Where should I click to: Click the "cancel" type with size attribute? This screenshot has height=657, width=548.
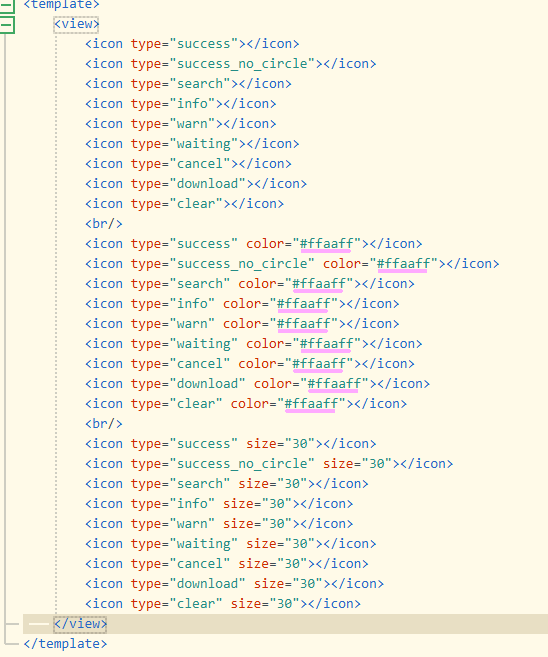200,564
